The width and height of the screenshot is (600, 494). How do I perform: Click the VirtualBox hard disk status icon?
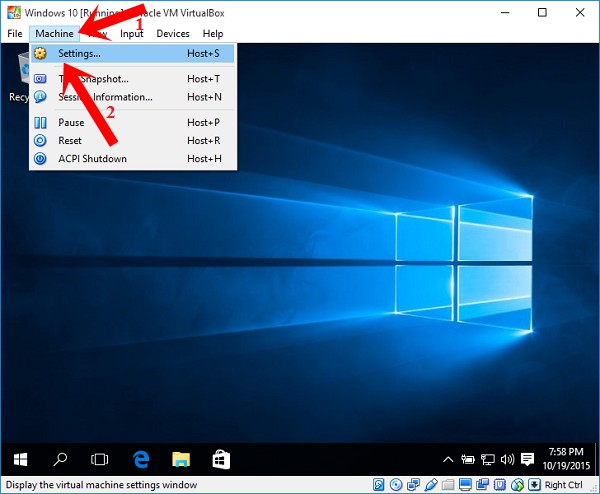click(378, 485)
